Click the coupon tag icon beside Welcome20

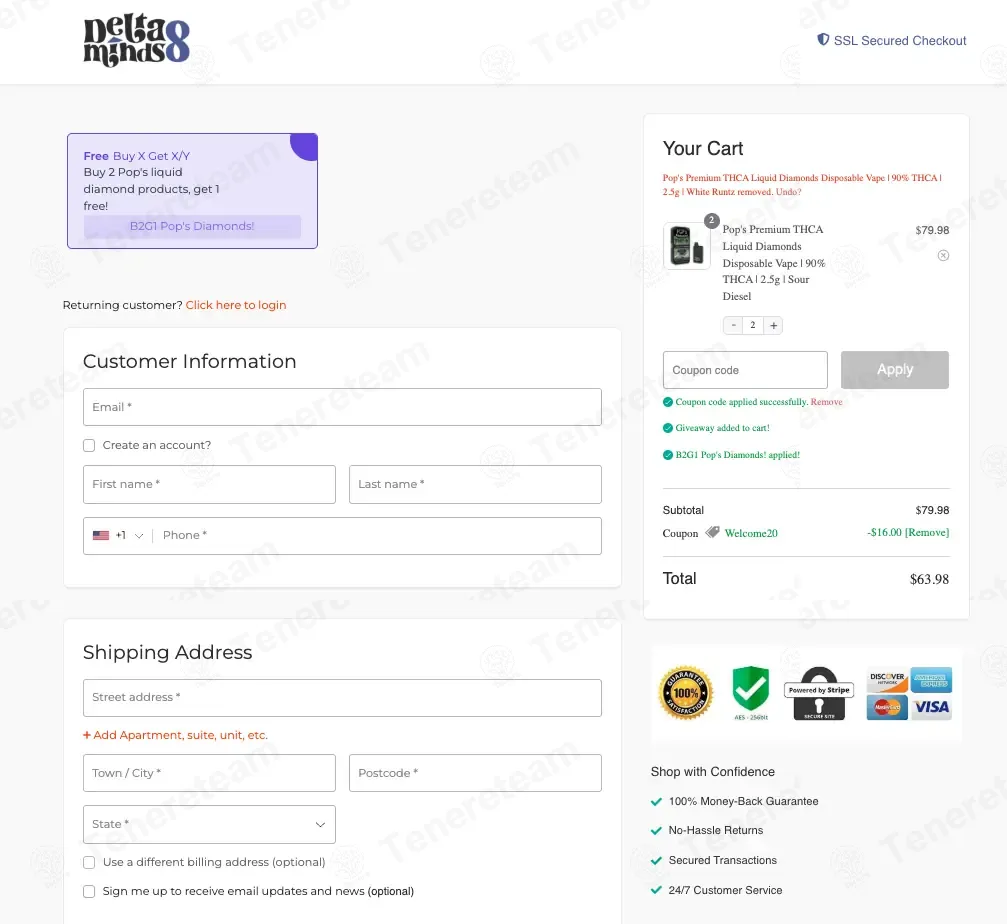tap(712, 532)
